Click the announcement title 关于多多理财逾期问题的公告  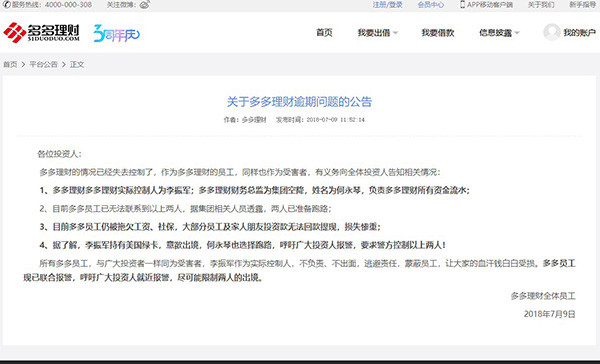[x=299, y=102]
